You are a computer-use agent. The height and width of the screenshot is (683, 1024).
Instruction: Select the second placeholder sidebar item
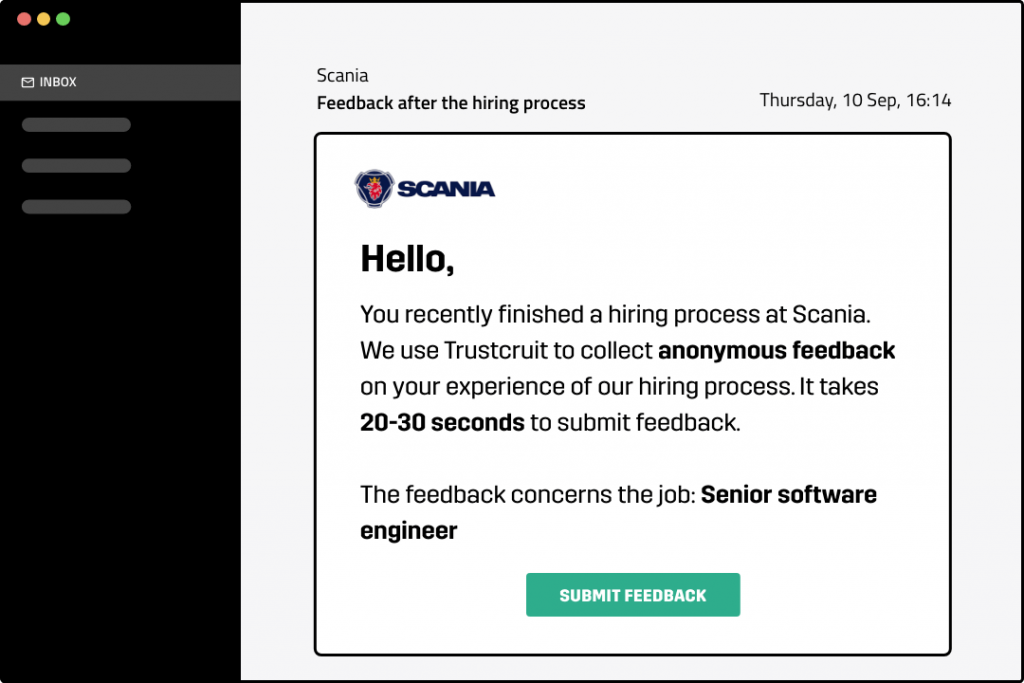point(76,166)
